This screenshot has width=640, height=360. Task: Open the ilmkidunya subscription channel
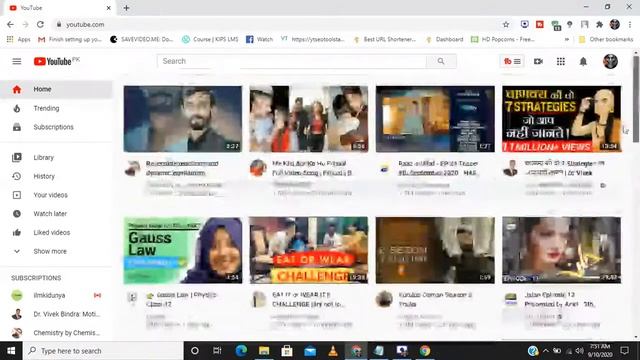pos(56,295)
